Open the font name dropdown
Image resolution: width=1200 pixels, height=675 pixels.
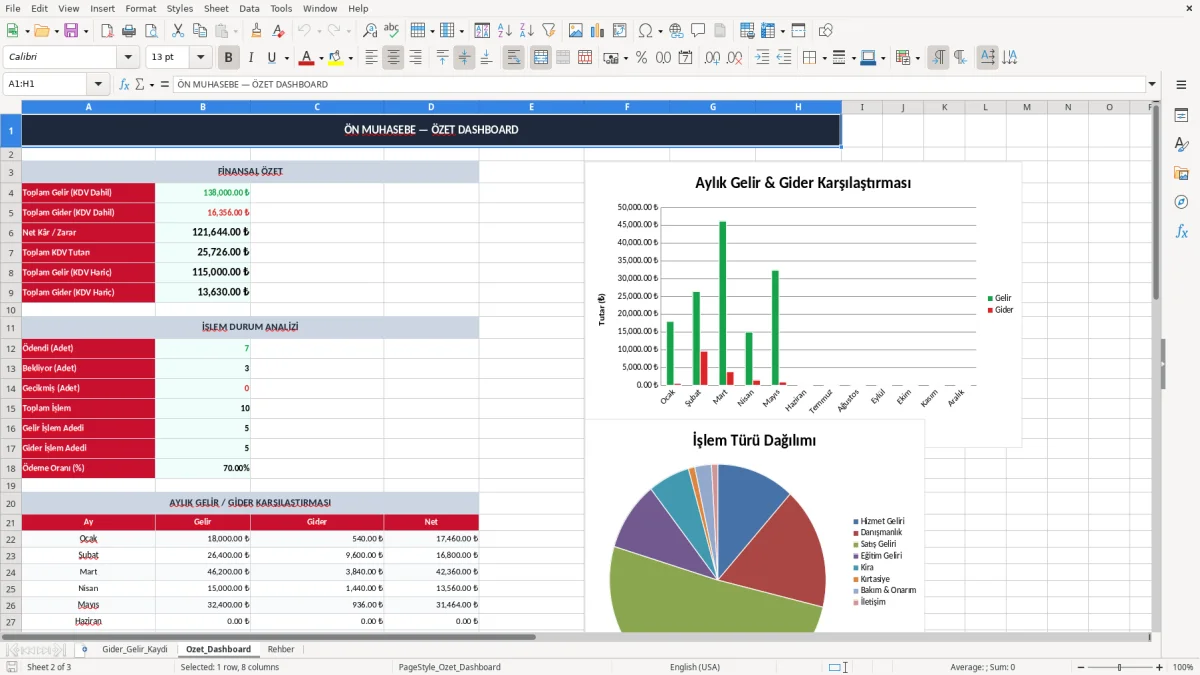point(127,58)
